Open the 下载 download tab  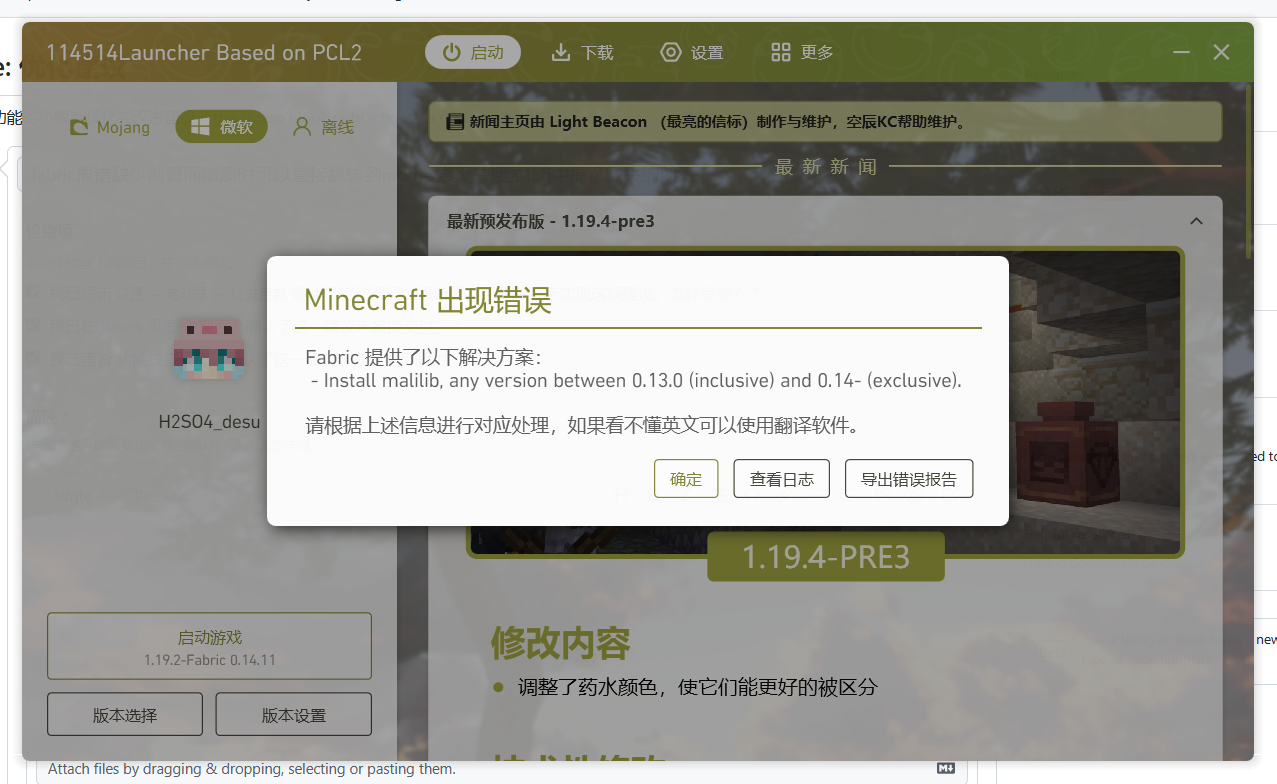pyautogui.click(x=583, y=52)
